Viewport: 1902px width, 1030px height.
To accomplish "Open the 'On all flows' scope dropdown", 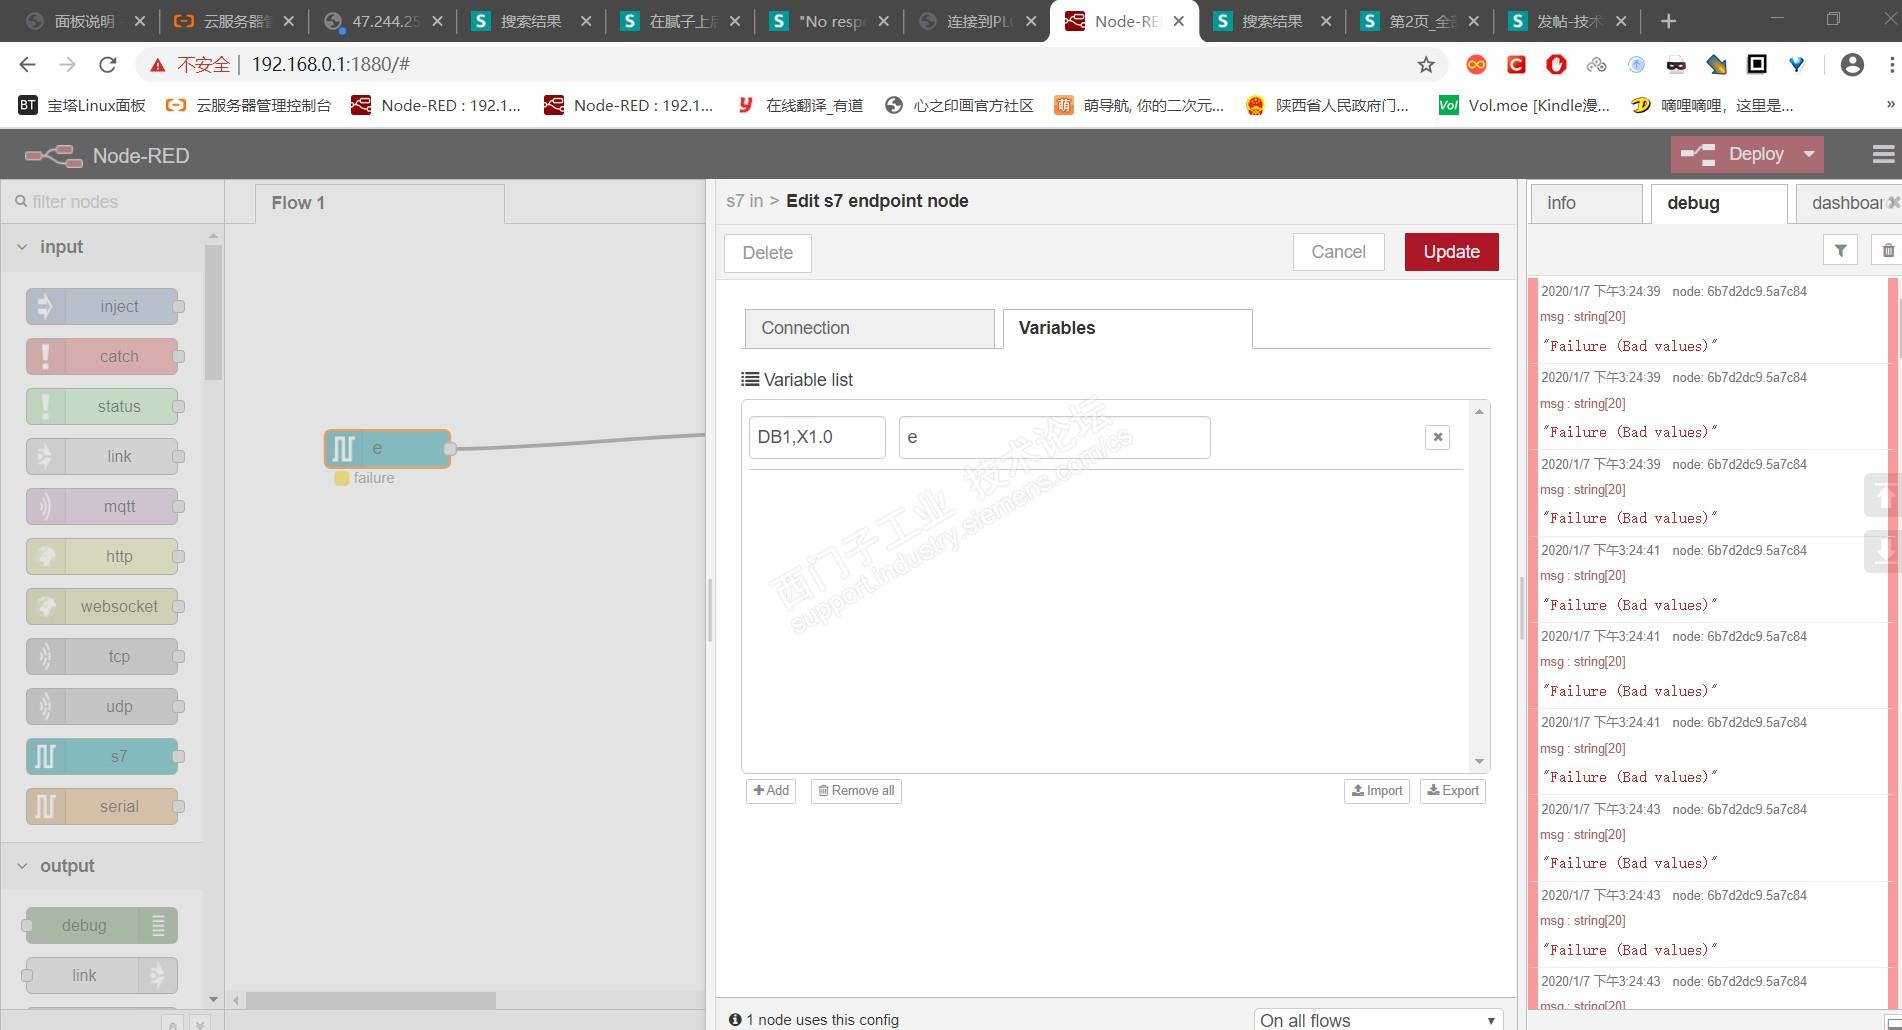I will click(x=1378, y=1019).
